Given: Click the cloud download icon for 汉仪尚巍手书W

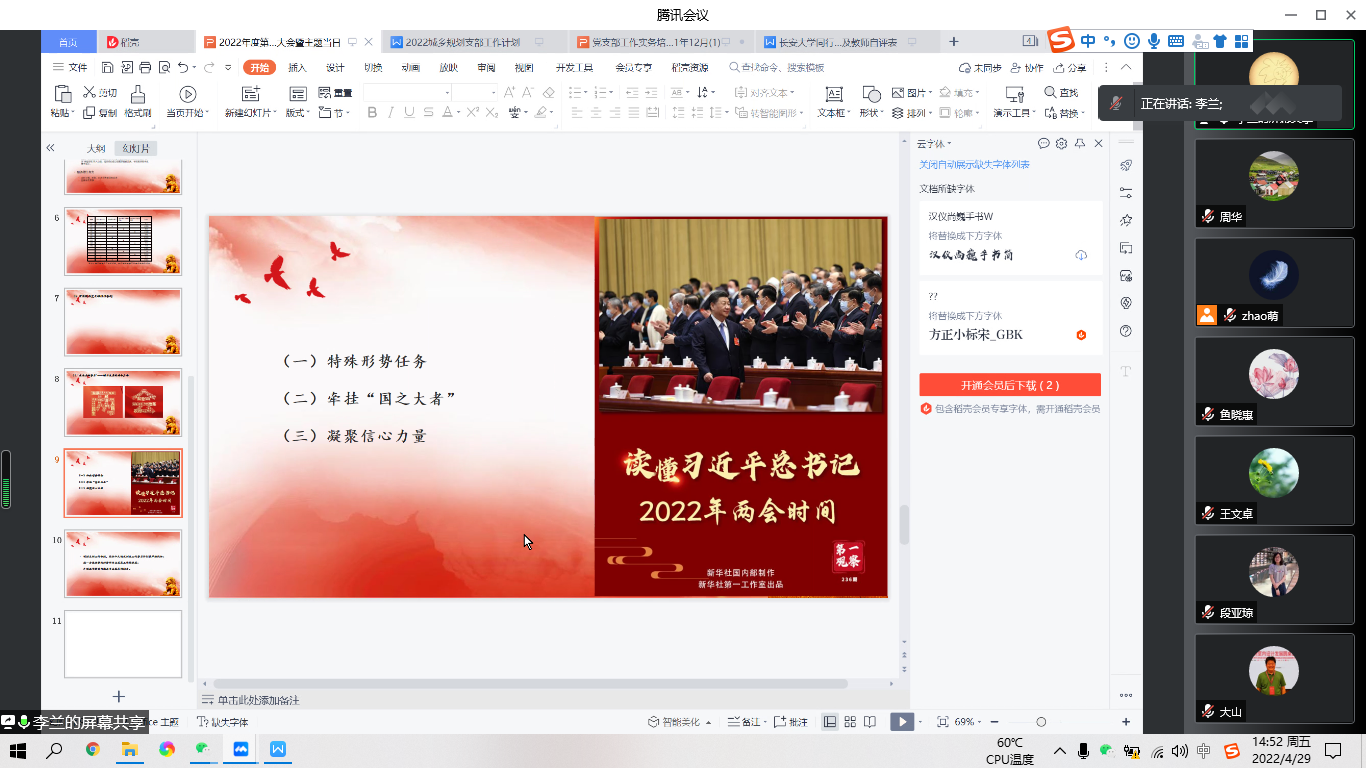Looking at the screenshot, I should 1081,255.
